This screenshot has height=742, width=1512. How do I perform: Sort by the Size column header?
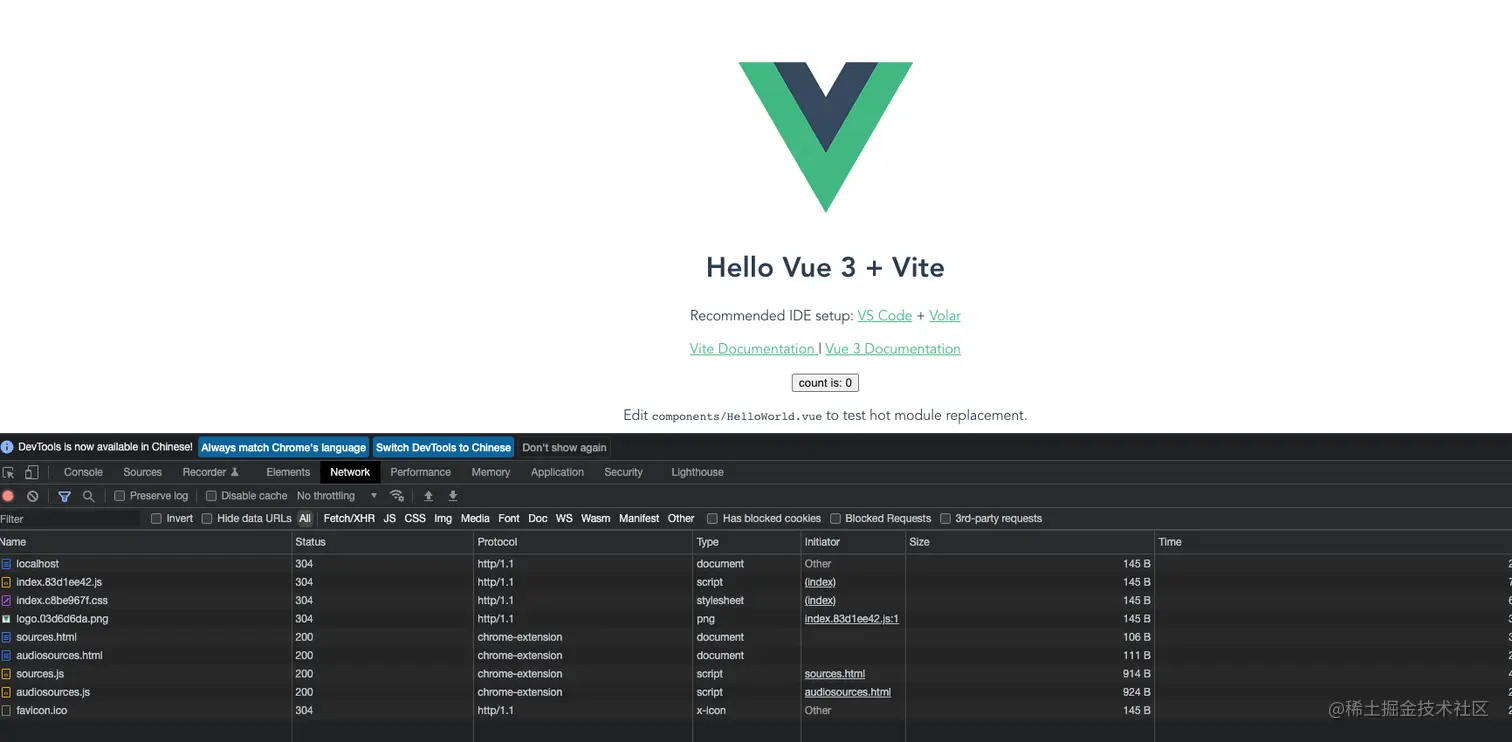(1030, 542)
